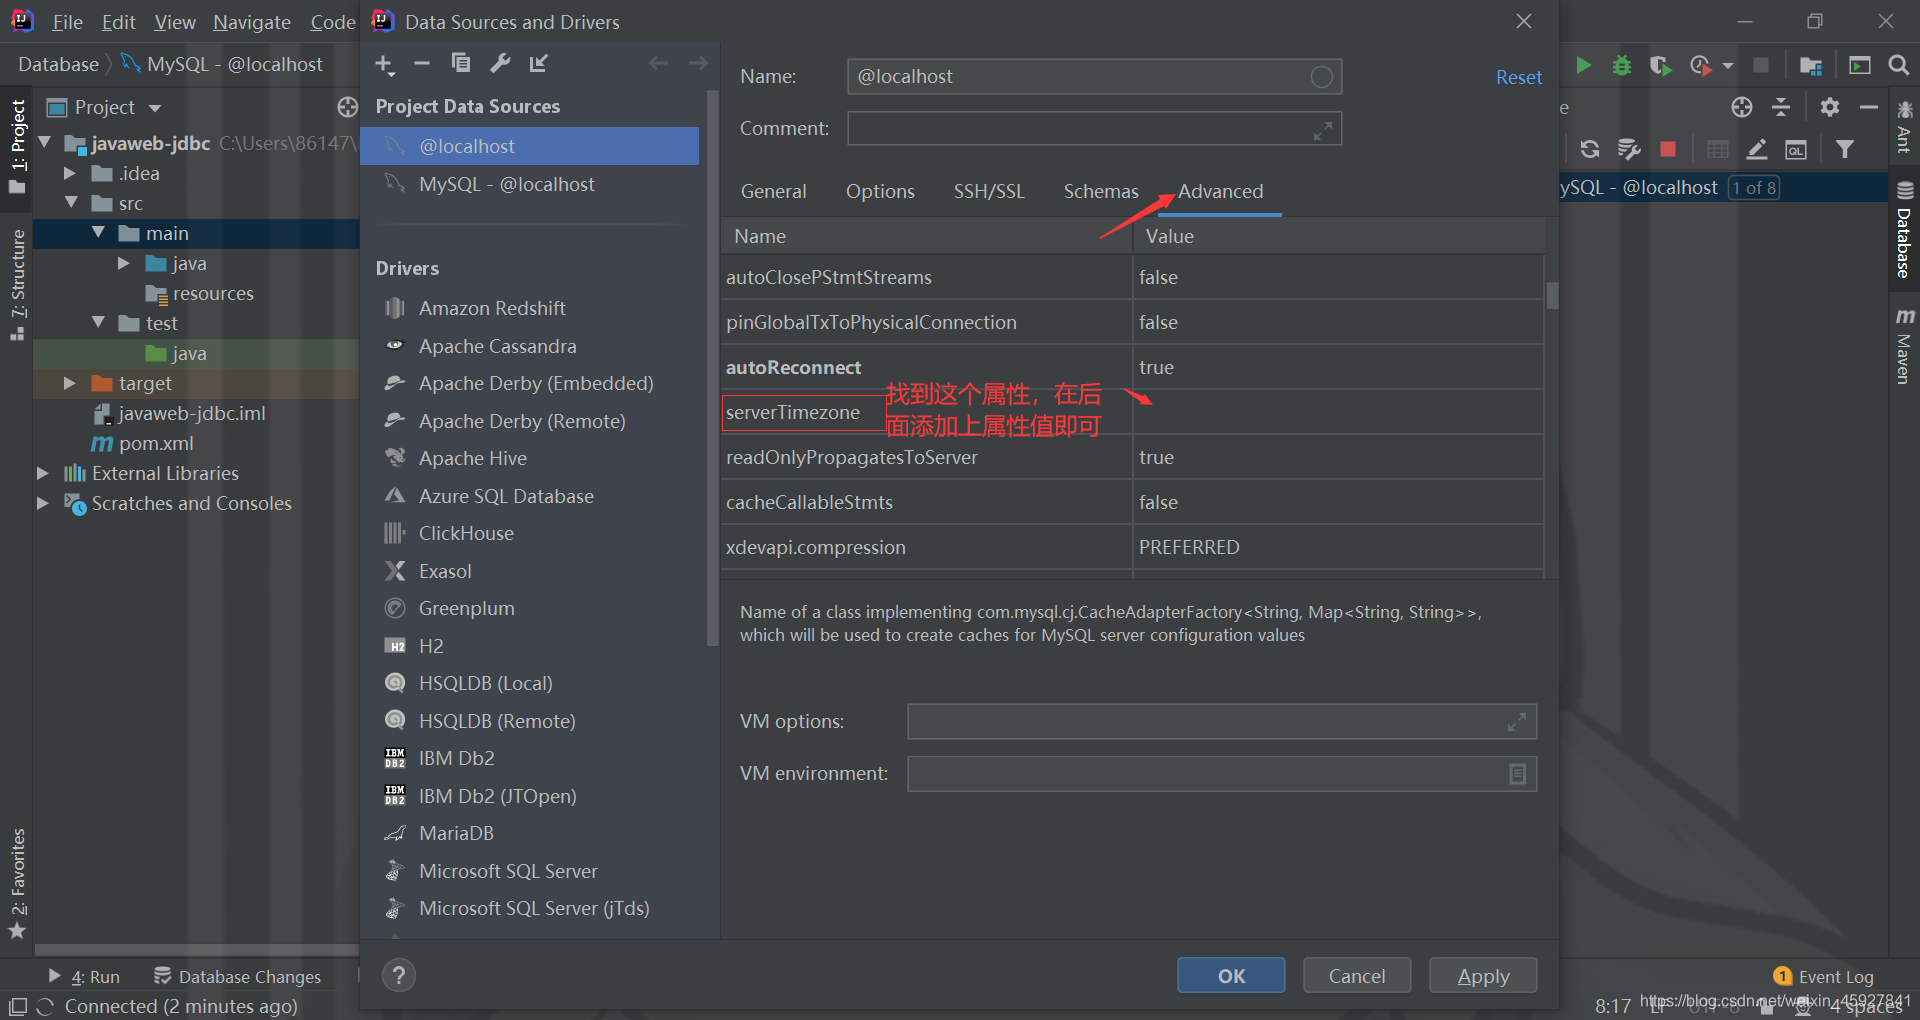Click the filter funnel icon in the Database panel
Image resolution: width=1920 pixels, height=1020 pixels.
1845,149
